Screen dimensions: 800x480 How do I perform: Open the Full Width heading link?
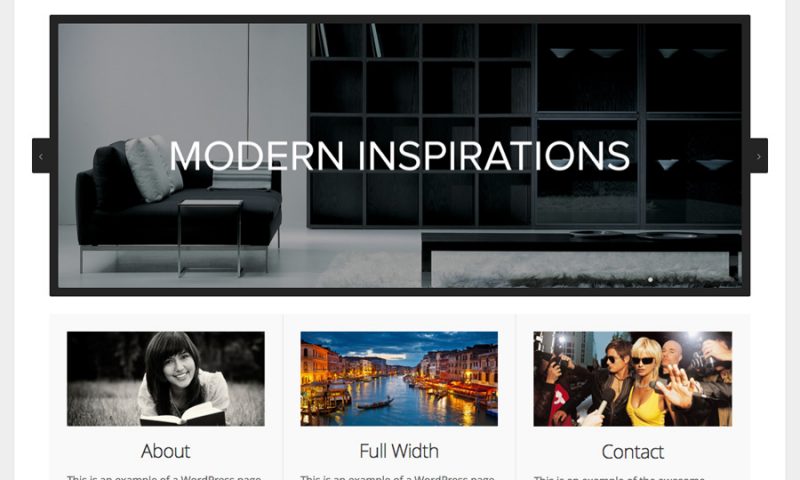399,451
